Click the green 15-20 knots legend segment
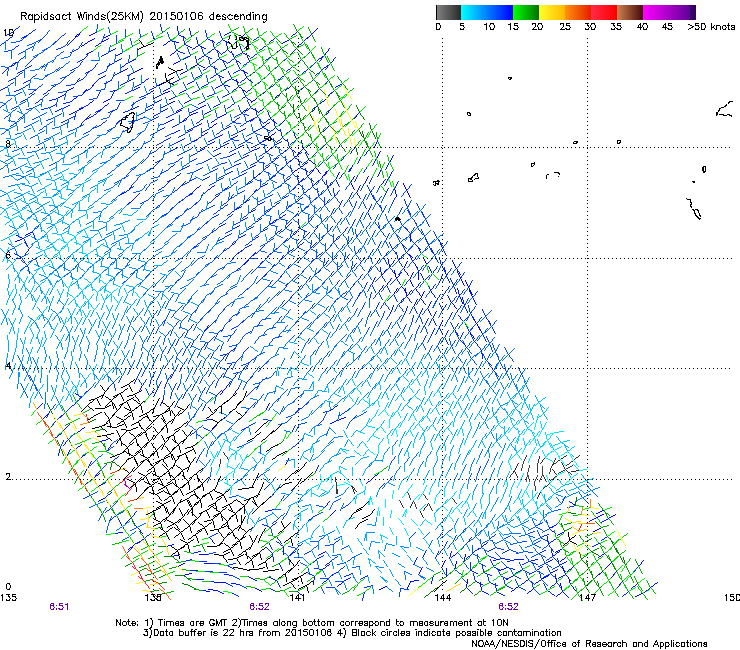 click(x=526, y=12)
